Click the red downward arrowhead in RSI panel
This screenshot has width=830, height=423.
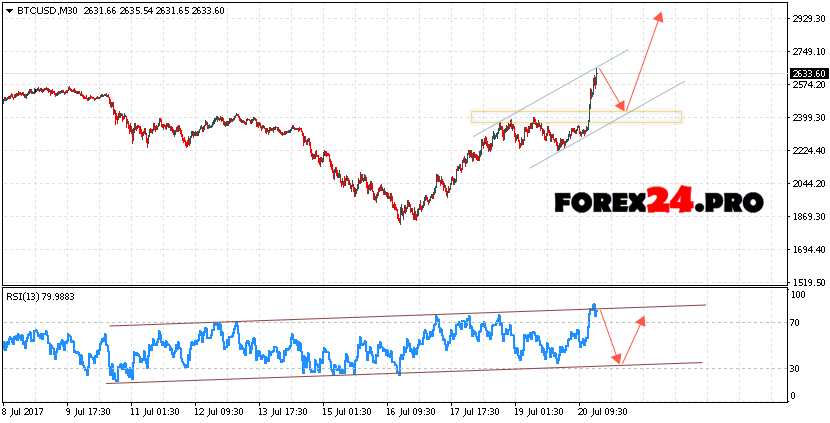[x=620, y=360]
